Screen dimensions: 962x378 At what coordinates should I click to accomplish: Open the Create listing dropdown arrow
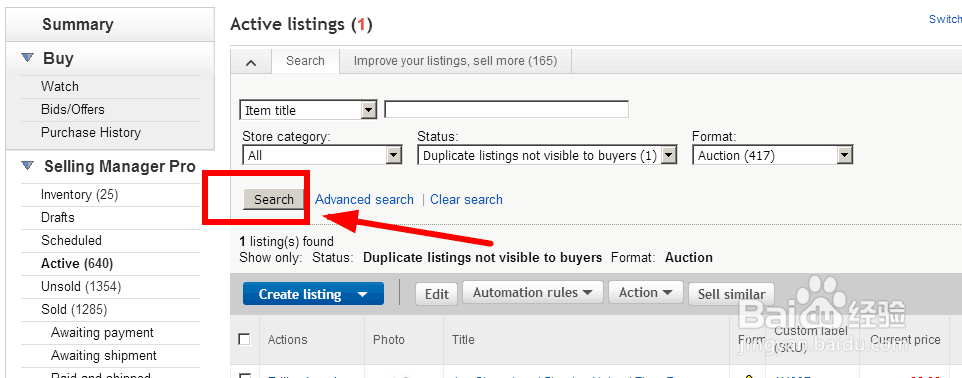pos(363,294)
